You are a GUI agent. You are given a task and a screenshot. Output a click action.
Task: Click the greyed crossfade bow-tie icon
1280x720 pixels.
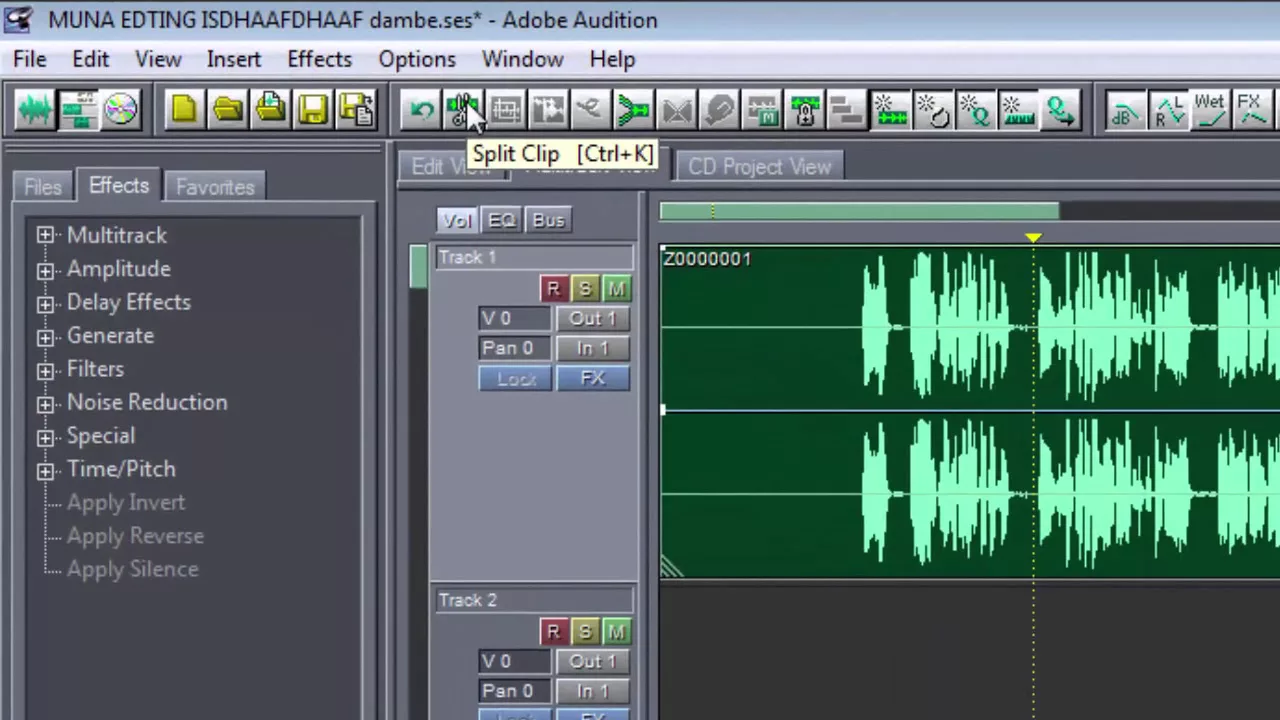pos(676,110)
